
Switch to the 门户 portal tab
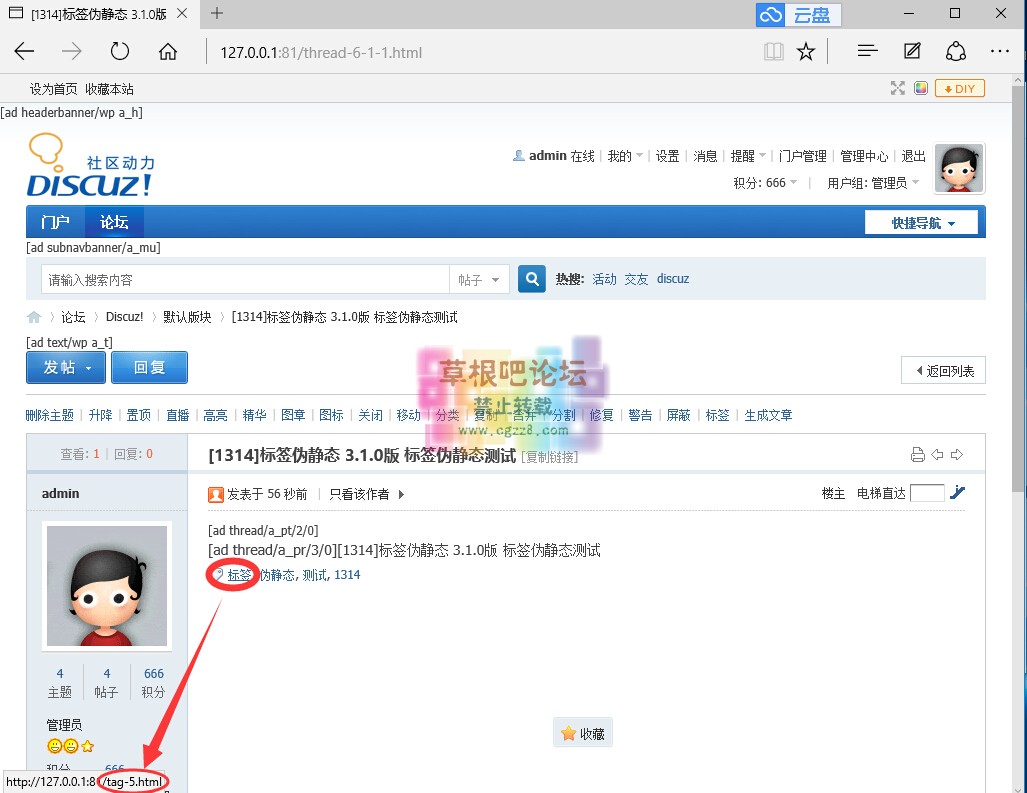pyautogui.click(x=55, y=222)
